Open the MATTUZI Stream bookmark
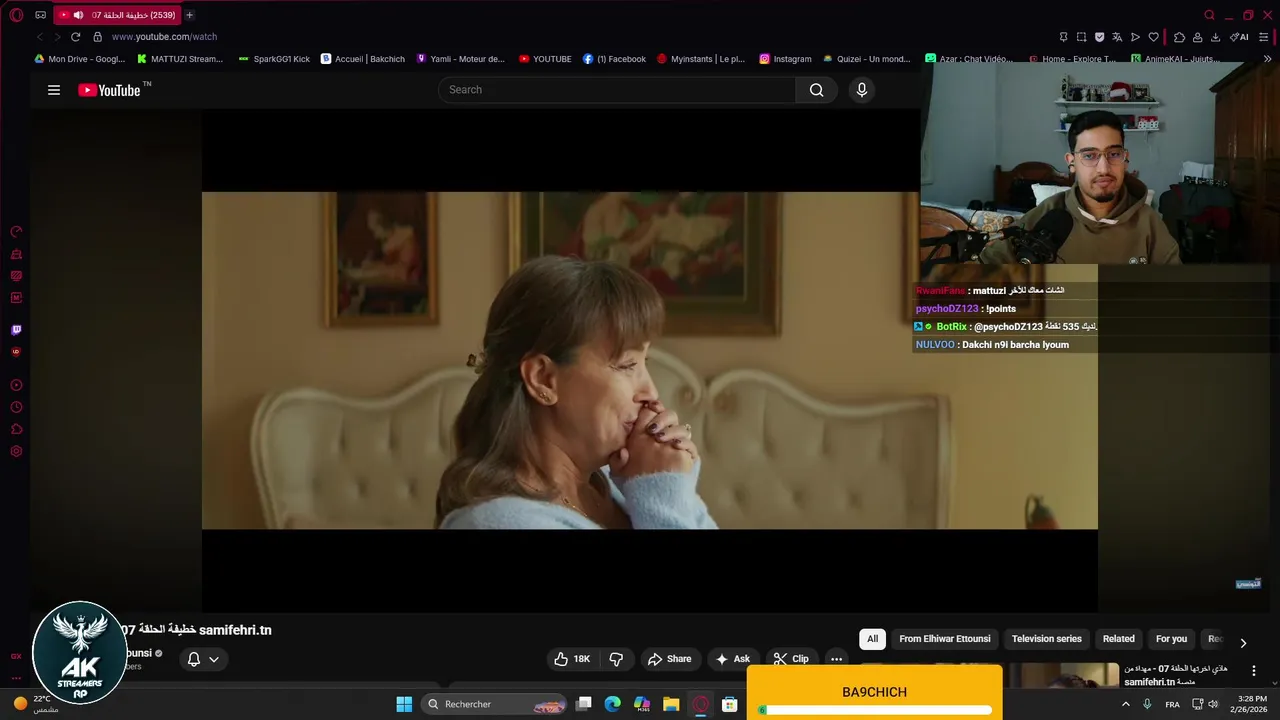Viewport: 1280px width, 720px height. (x=180, y=59)
